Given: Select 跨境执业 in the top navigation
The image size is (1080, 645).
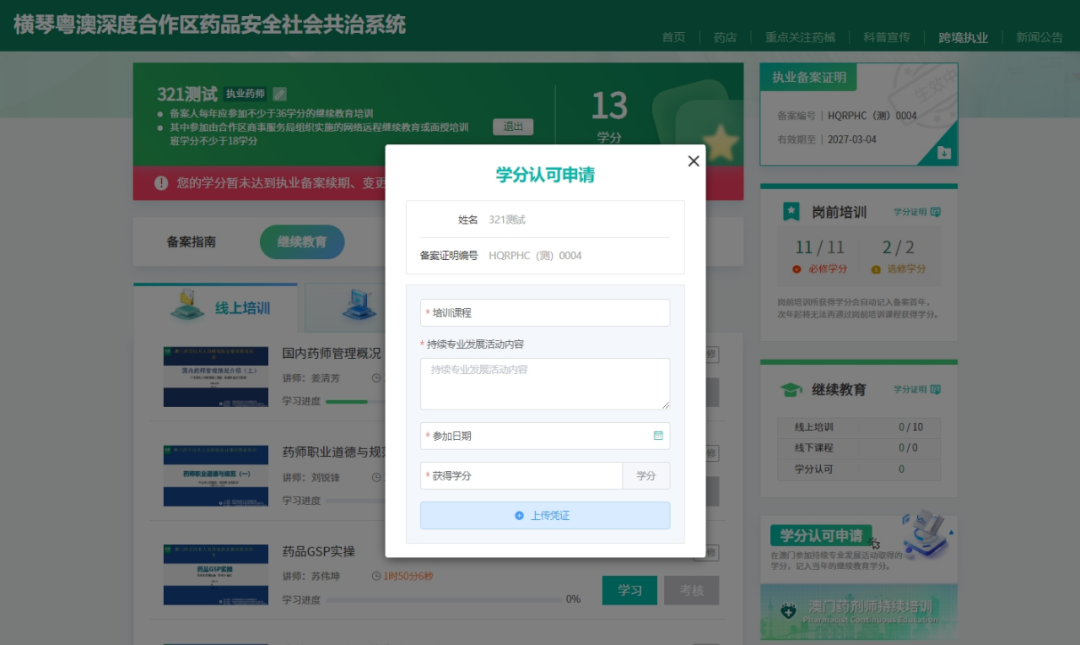Looking at the screenshot, I should coord(962,38).
